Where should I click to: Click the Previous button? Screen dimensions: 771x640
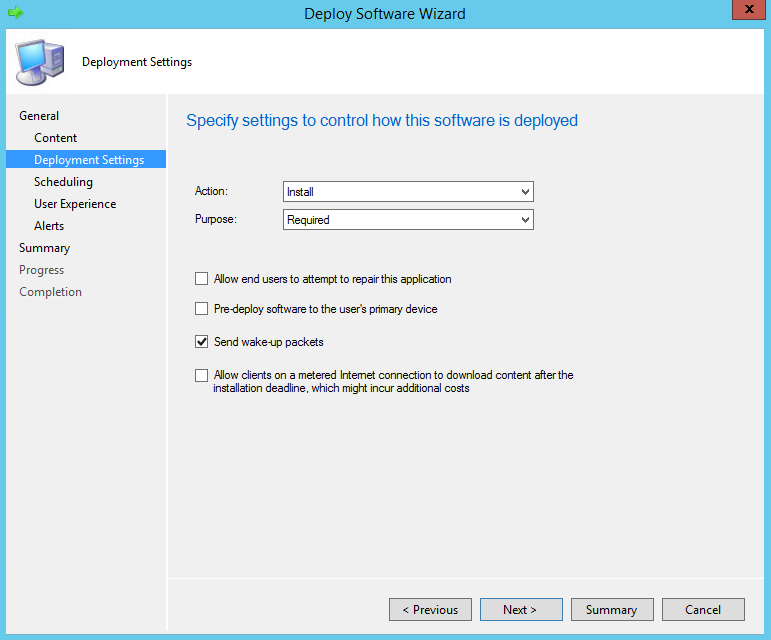[430, 610]
